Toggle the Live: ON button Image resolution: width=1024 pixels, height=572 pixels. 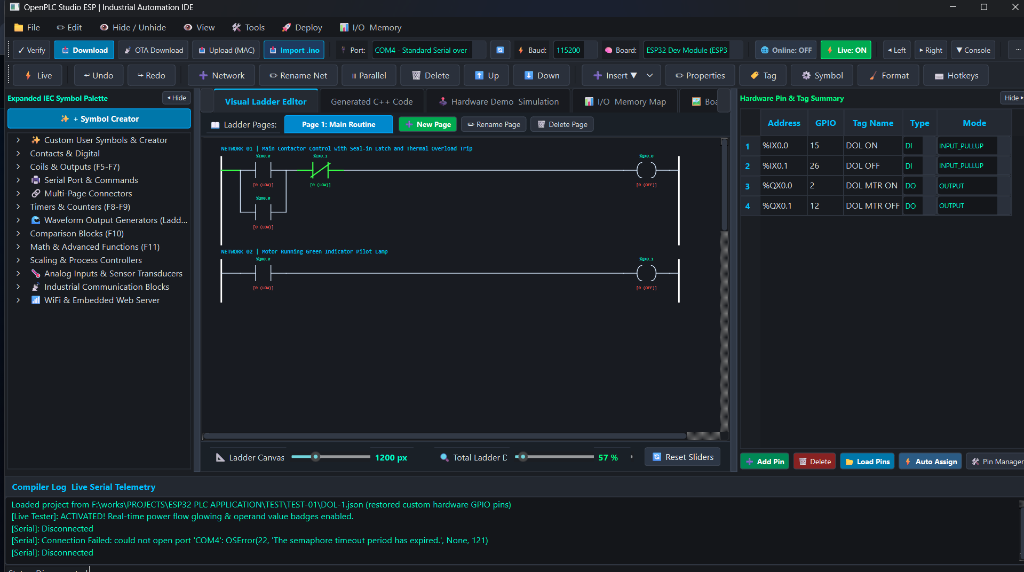point(846,50)
